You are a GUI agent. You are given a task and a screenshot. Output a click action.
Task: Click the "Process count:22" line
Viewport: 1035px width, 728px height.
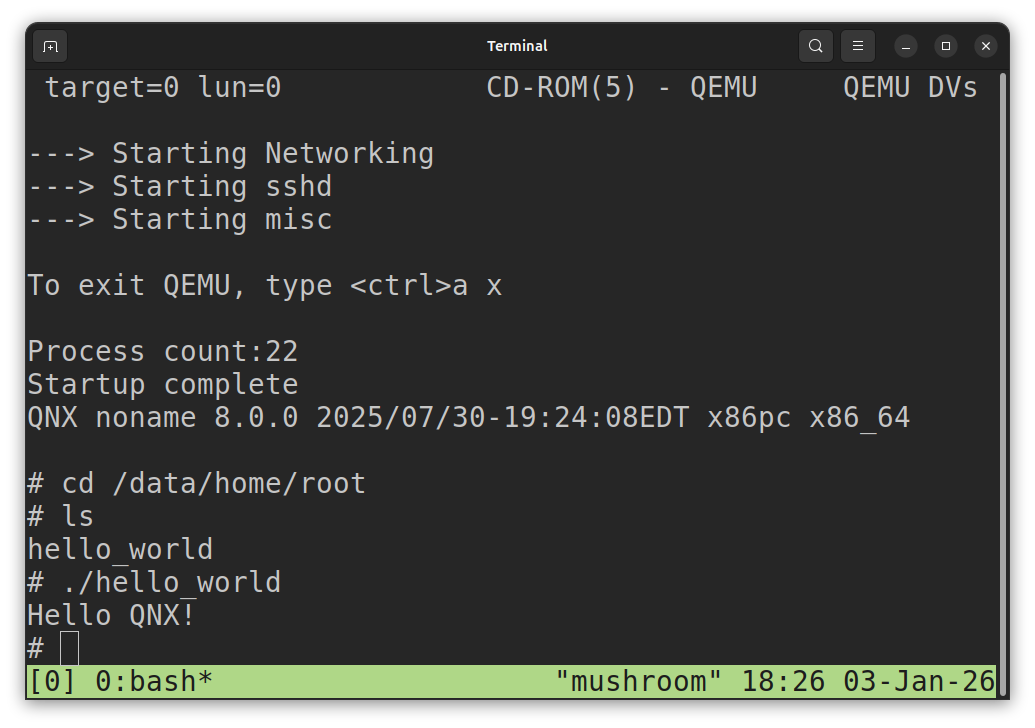tap(162, 351)
